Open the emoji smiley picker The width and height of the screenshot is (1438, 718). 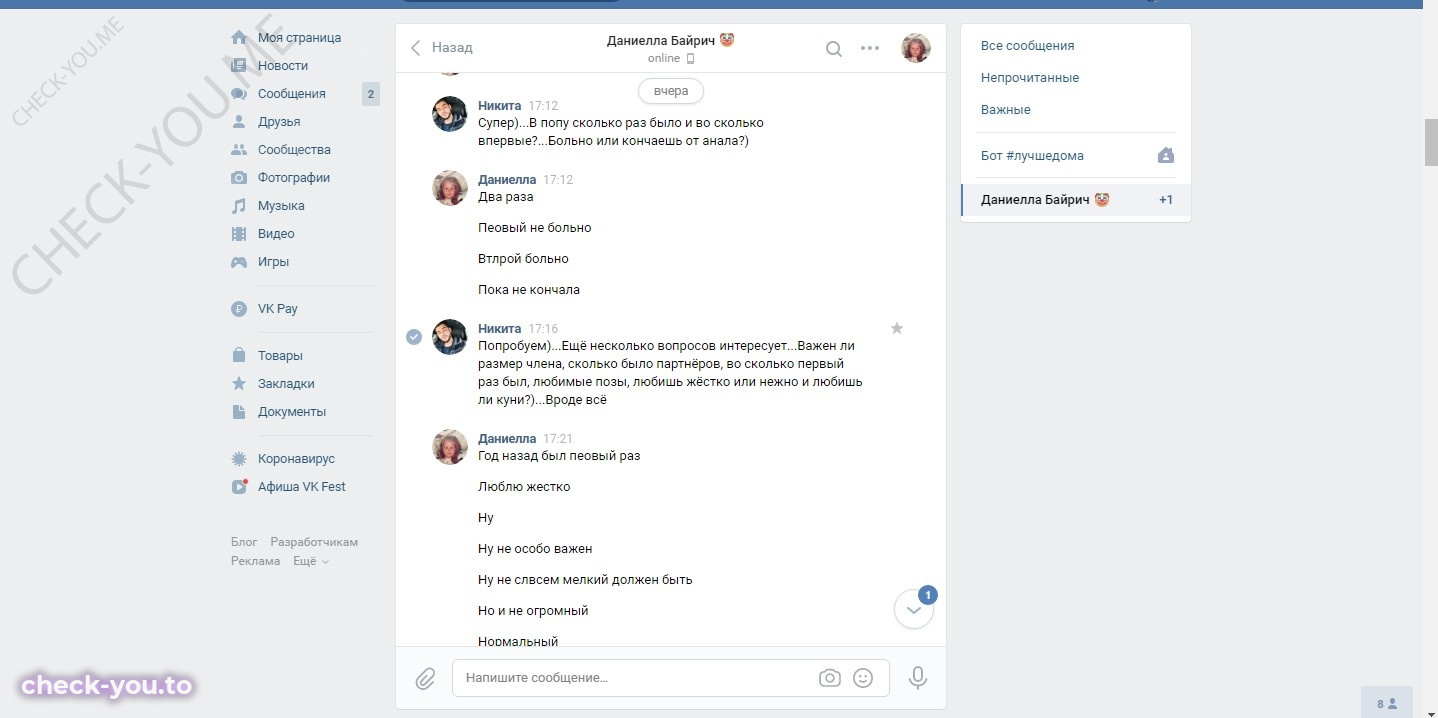[x=863, y=678]
